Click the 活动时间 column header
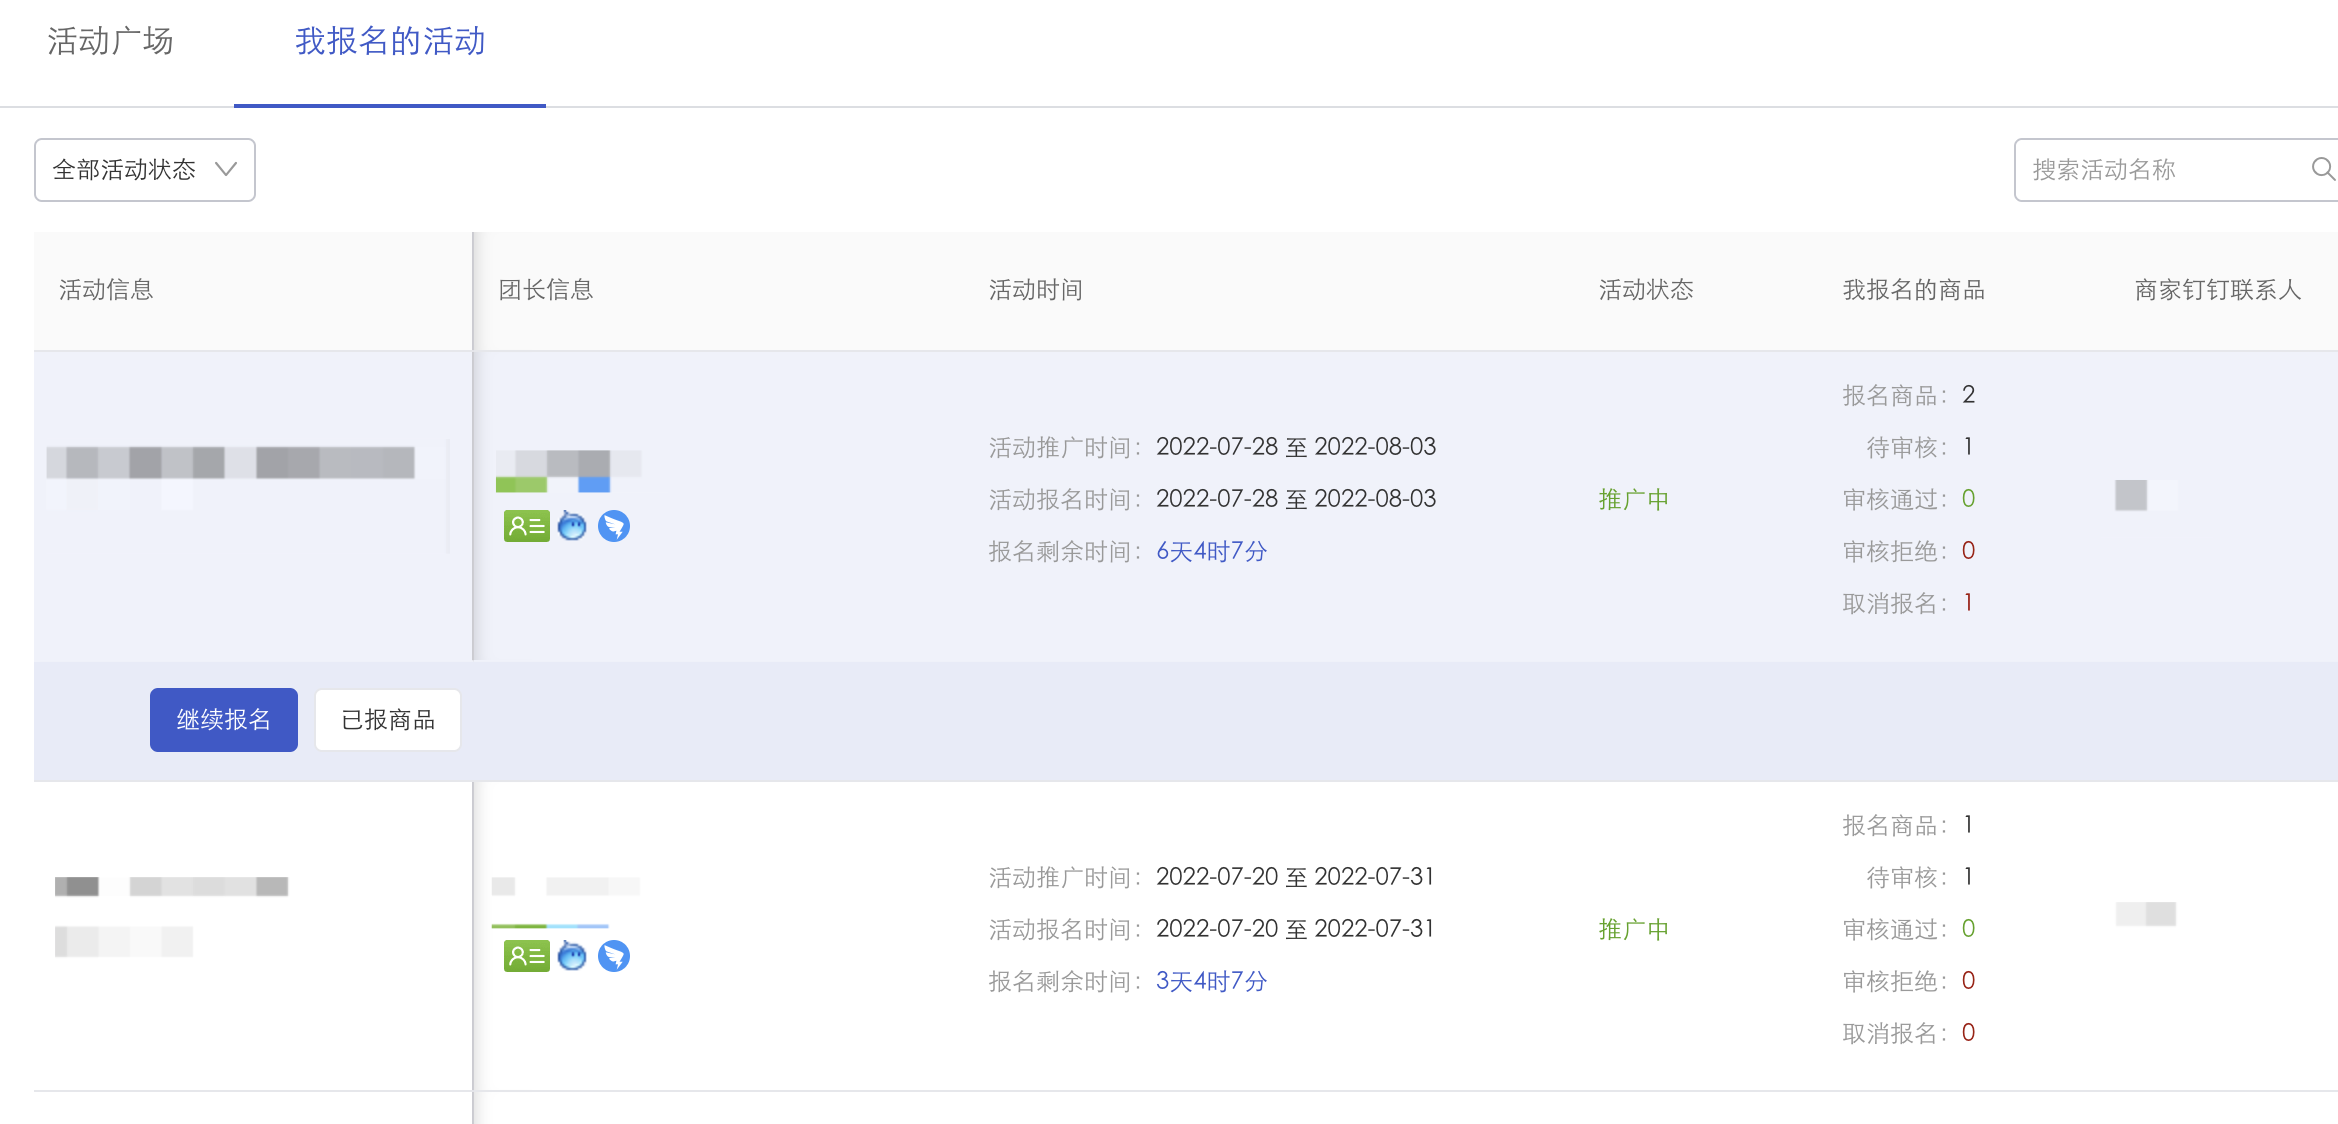The image size is (2338, 1124). (1036, 290)
